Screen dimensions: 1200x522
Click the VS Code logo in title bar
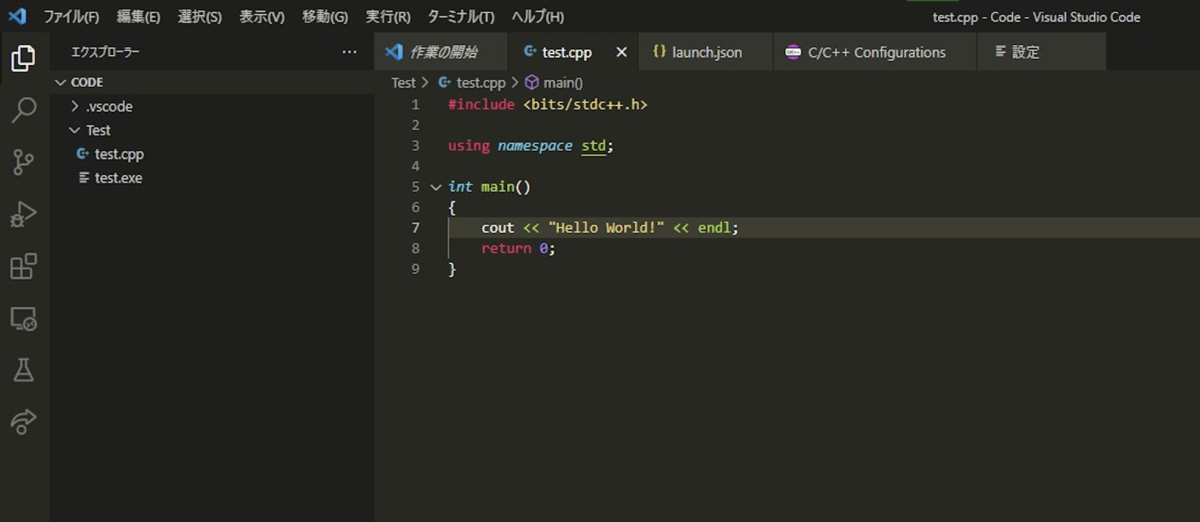17,17
